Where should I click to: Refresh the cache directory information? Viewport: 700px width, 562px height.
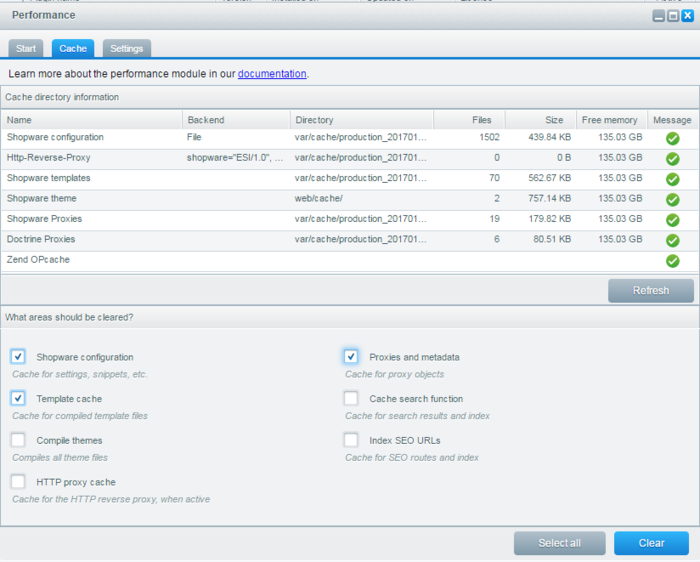[x=650, y=291]
